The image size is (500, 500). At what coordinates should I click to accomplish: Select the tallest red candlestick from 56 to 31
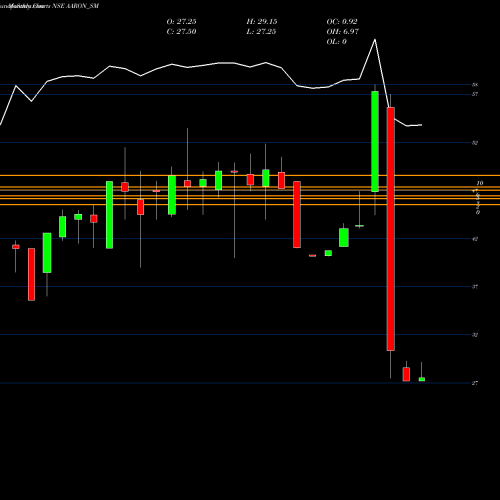coord(391,229)
